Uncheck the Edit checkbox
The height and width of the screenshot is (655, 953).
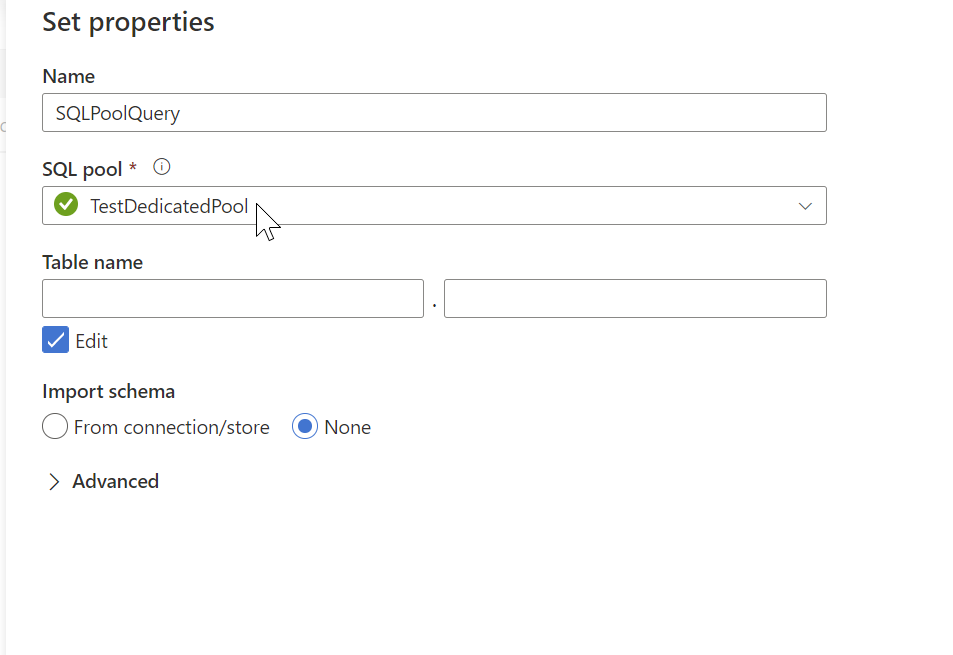(55, 340)
